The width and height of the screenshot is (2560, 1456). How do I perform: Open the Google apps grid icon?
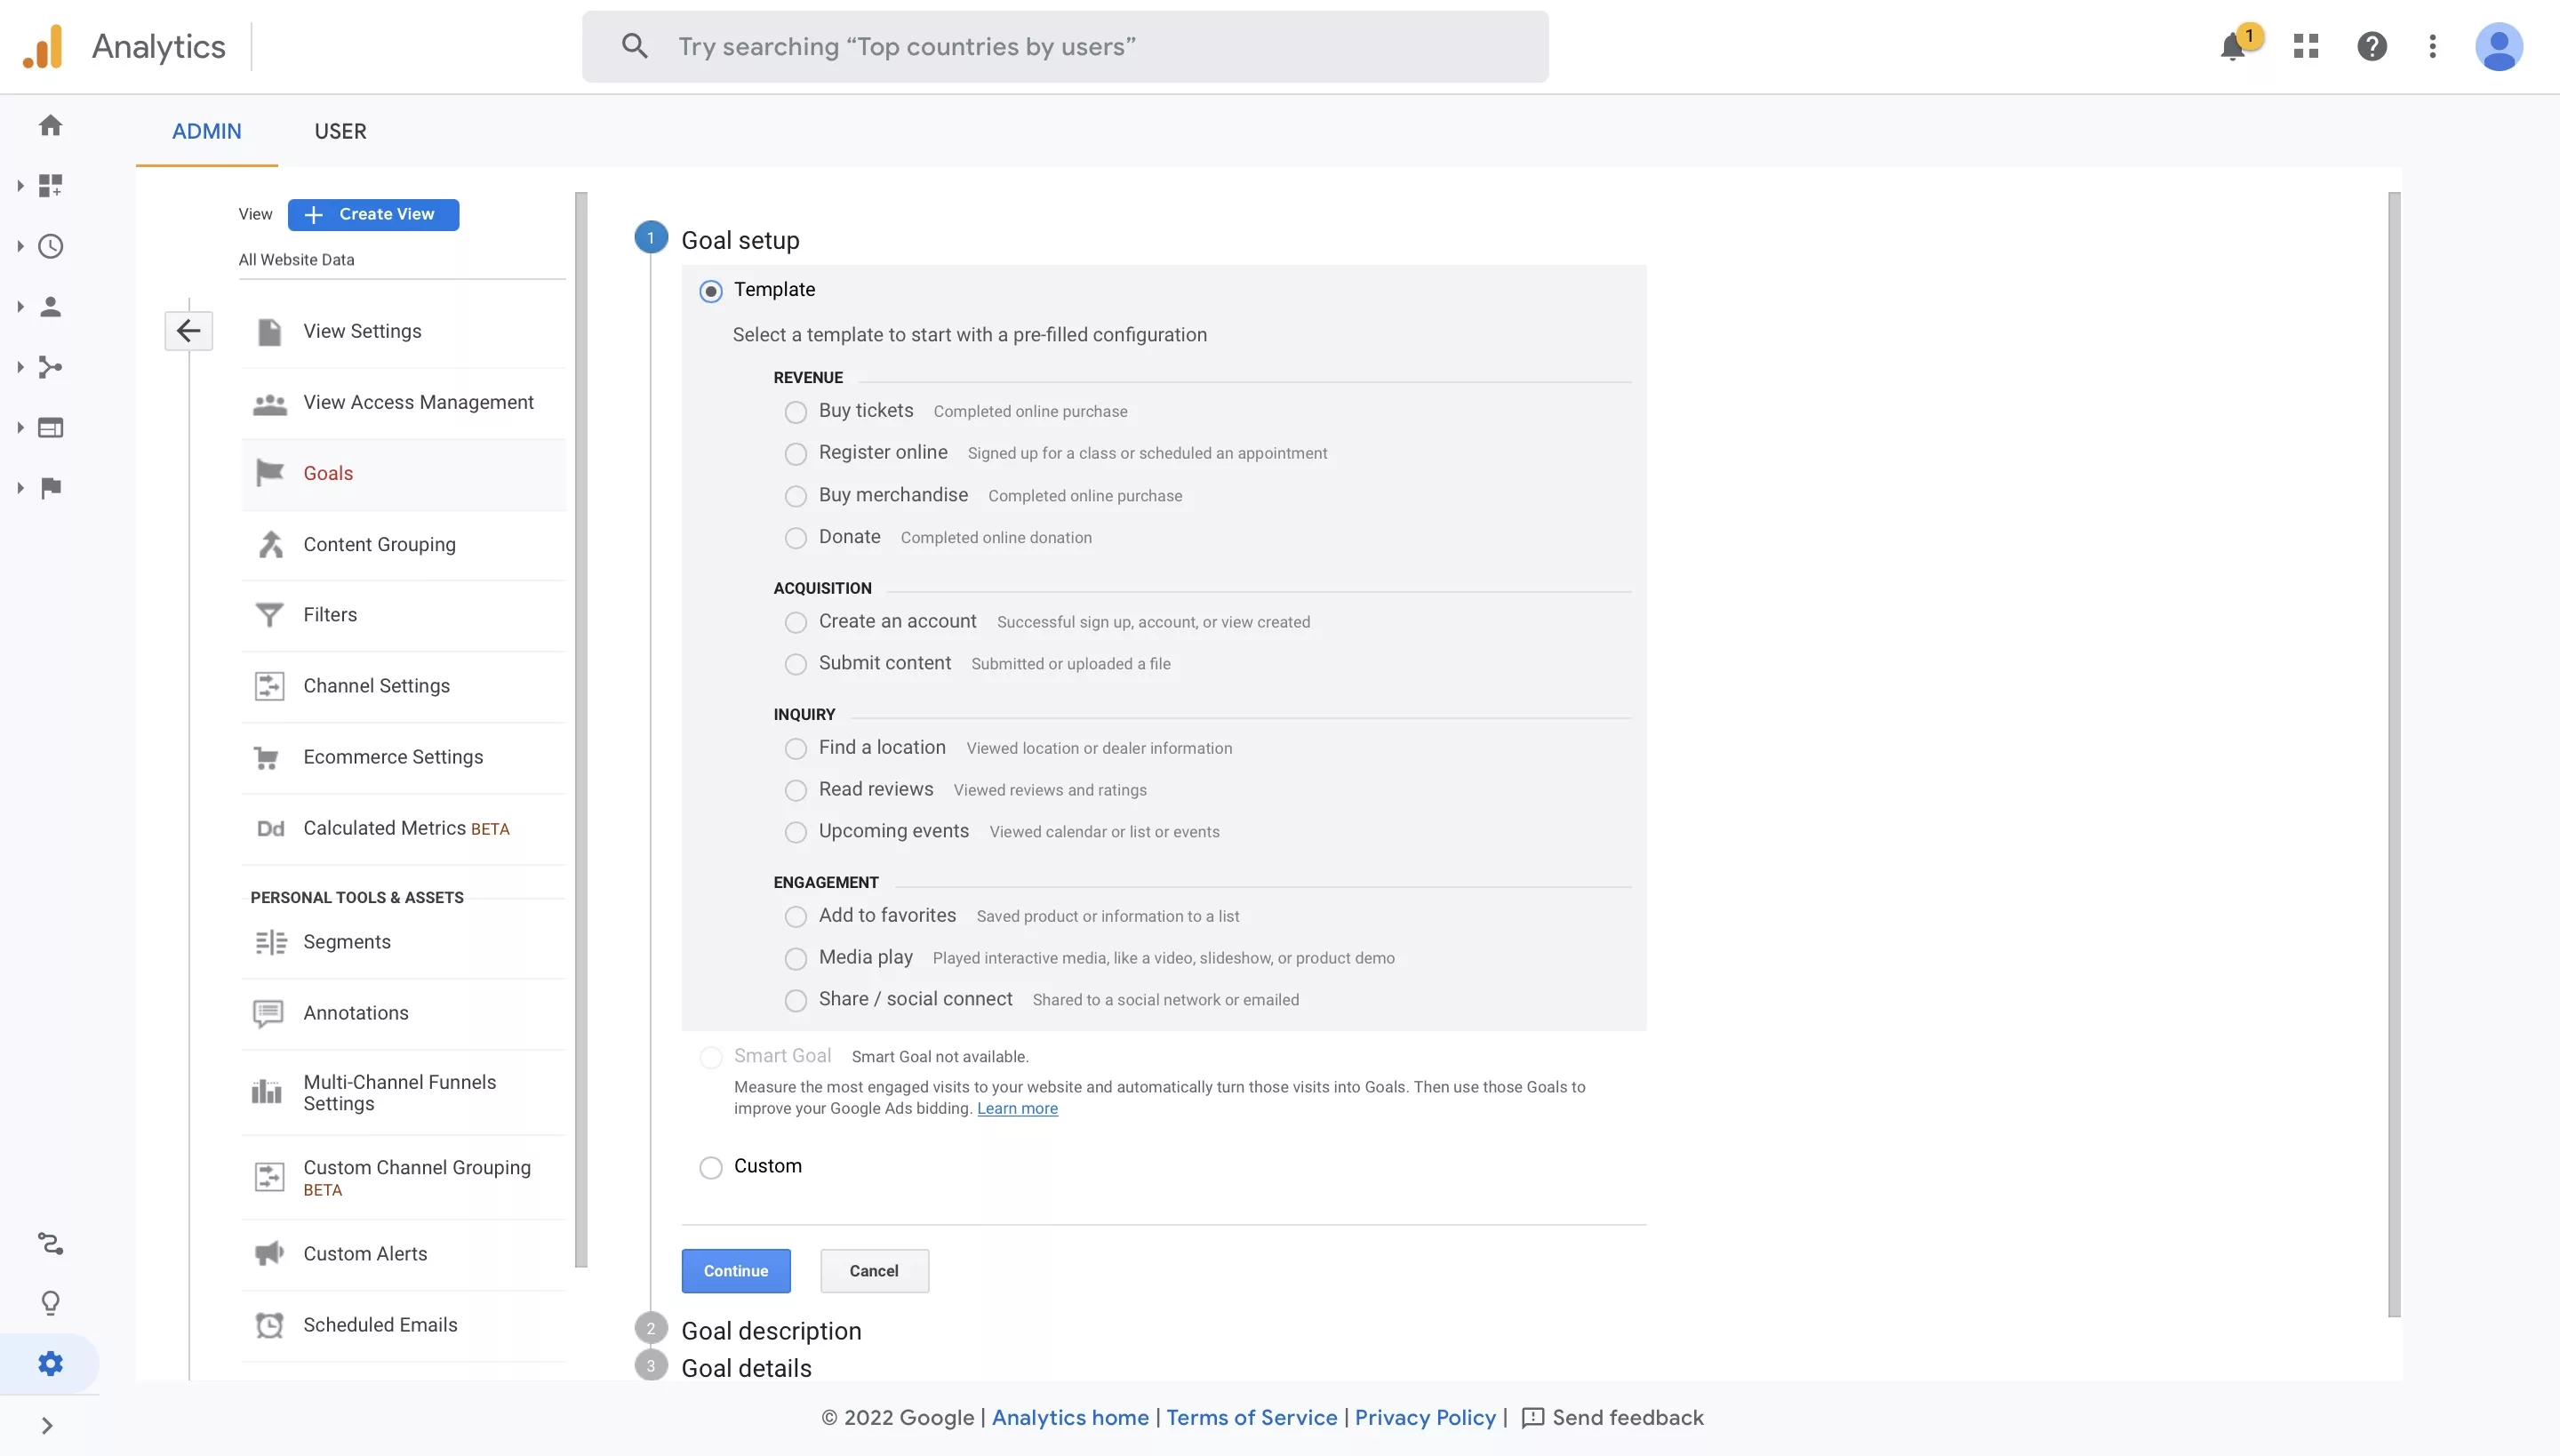point(2306,46)
